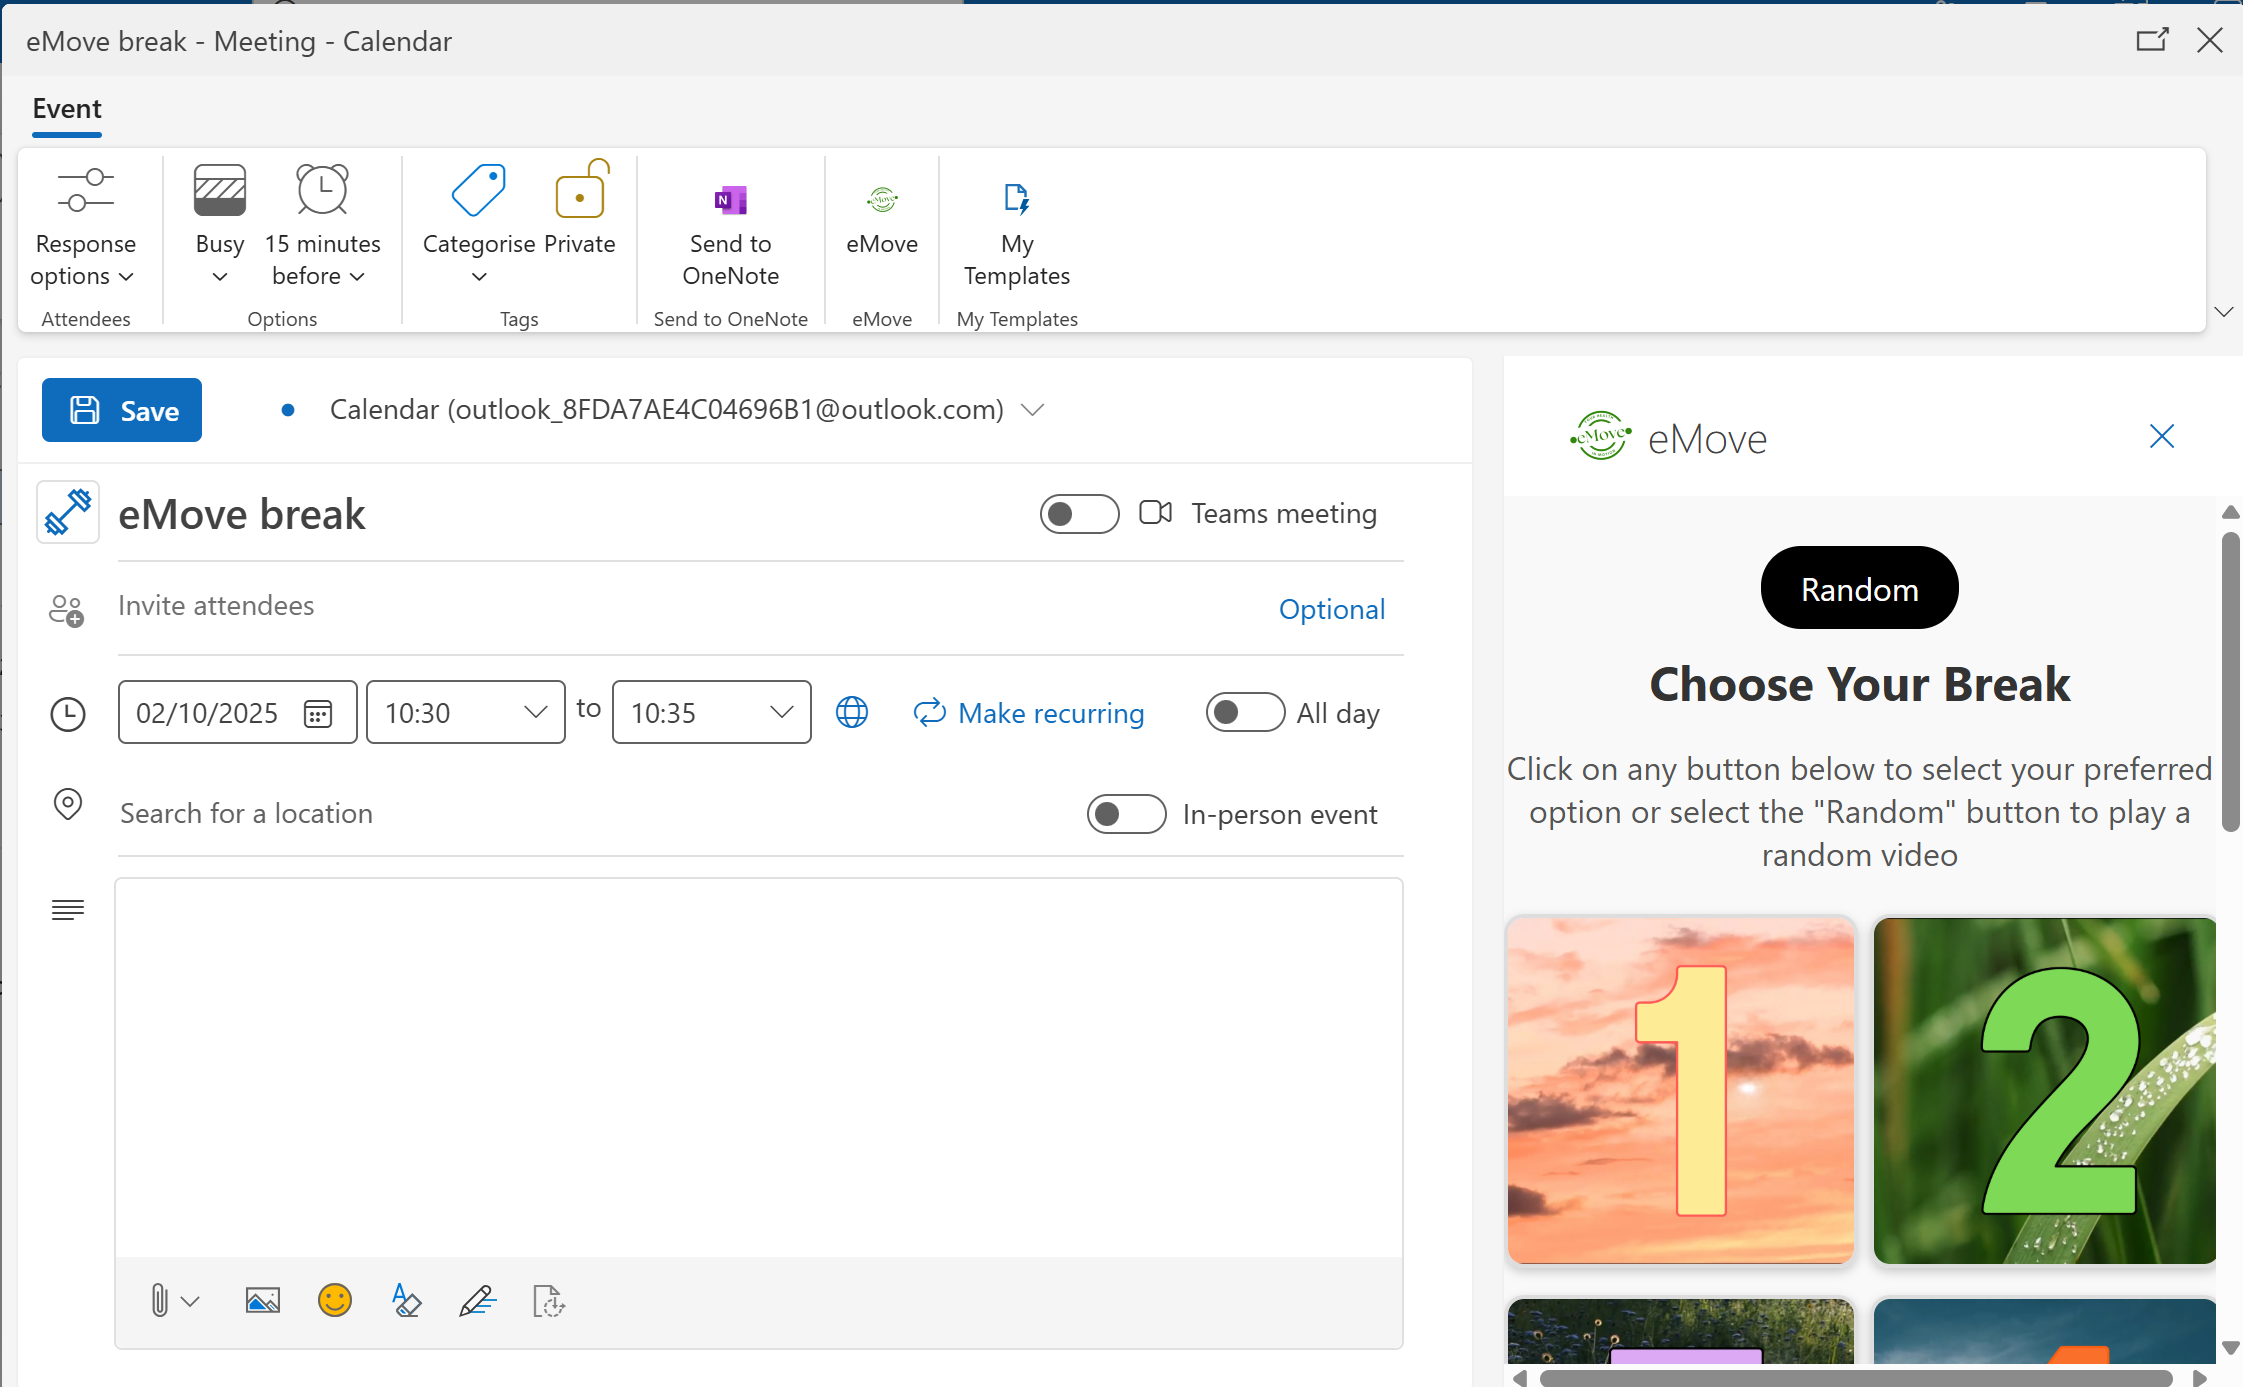Turn on the All day toggle
2243x1387 pixels.
(x=1244, y=712)
